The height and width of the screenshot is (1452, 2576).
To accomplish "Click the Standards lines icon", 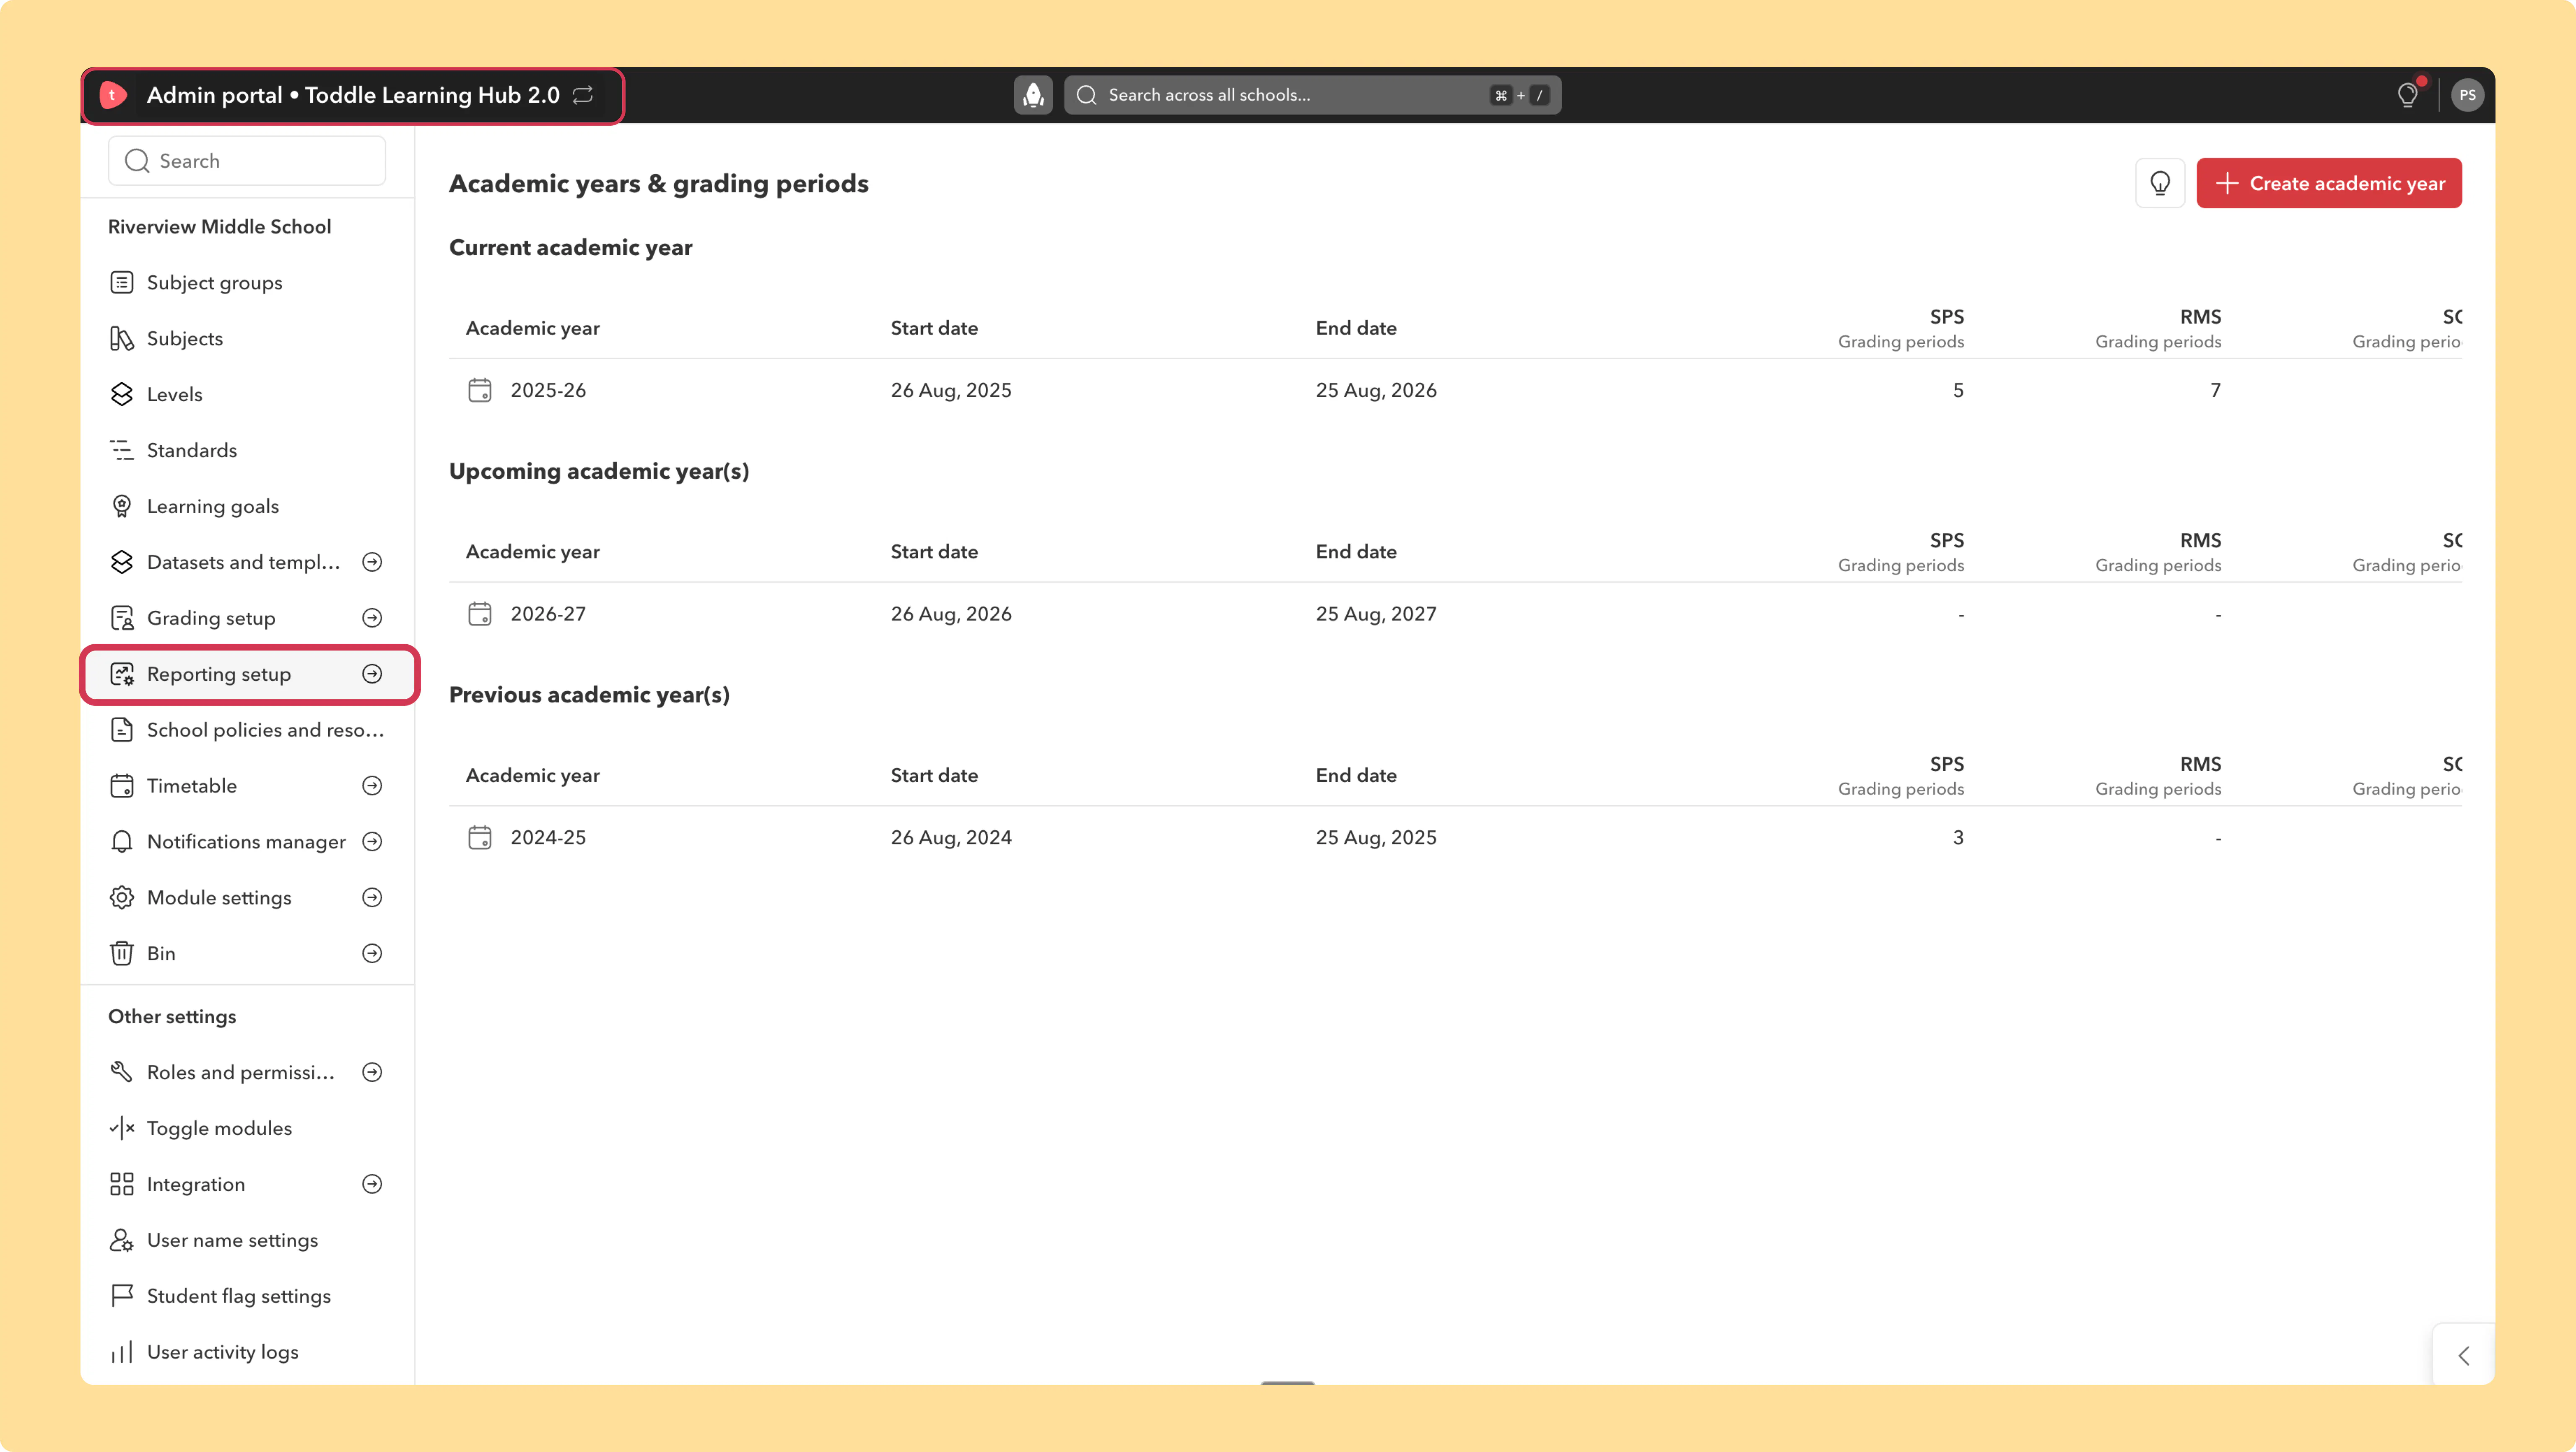I will [122, 451].
